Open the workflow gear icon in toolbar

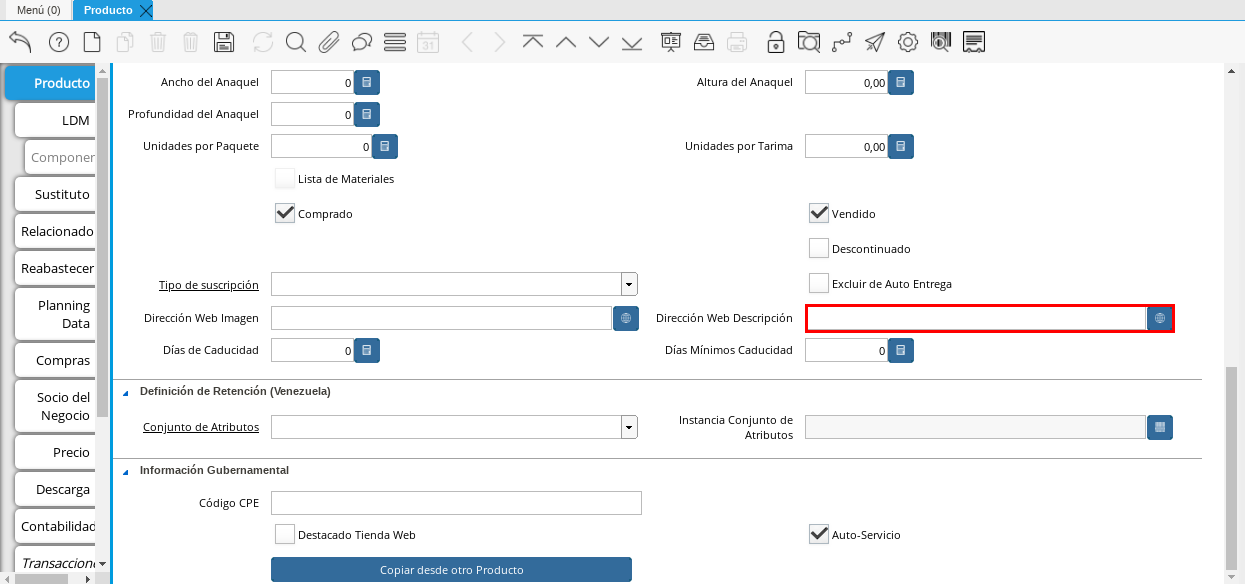tap(908, 42)
